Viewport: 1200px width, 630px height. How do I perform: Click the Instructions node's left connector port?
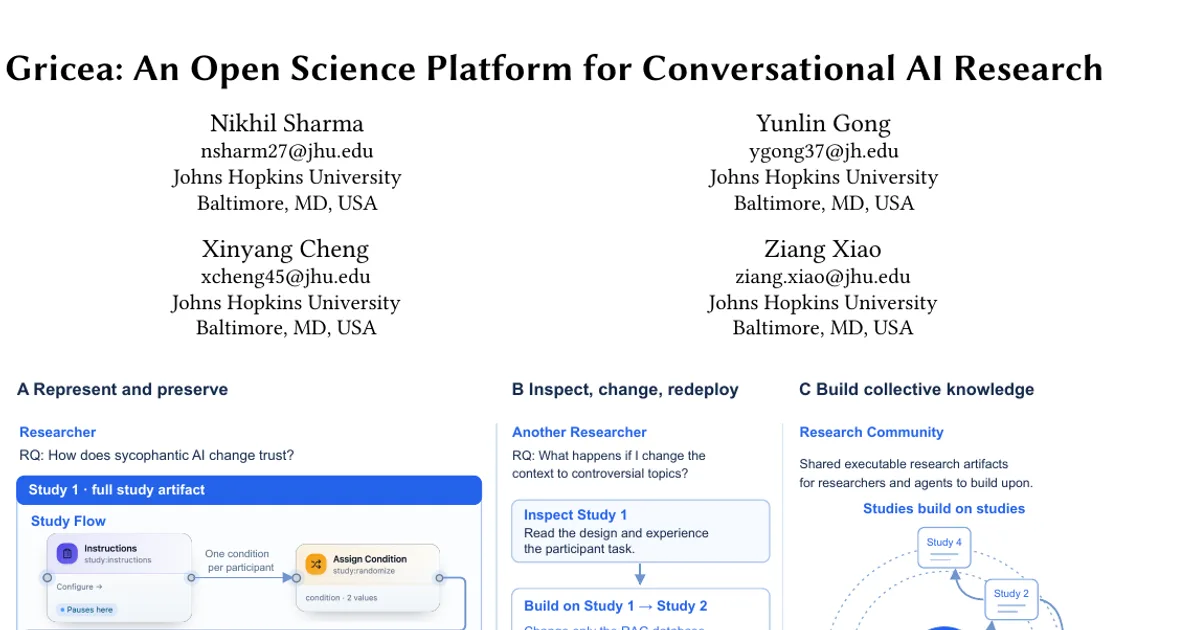[47, 577]
